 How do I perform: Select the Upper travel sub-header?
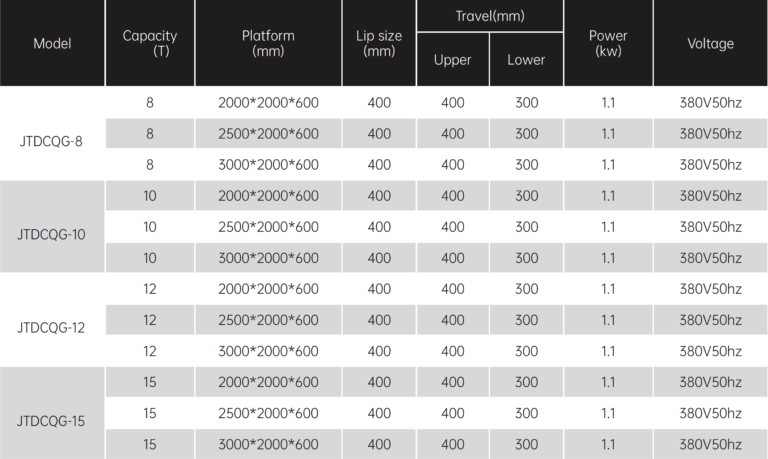click(452, 60)
